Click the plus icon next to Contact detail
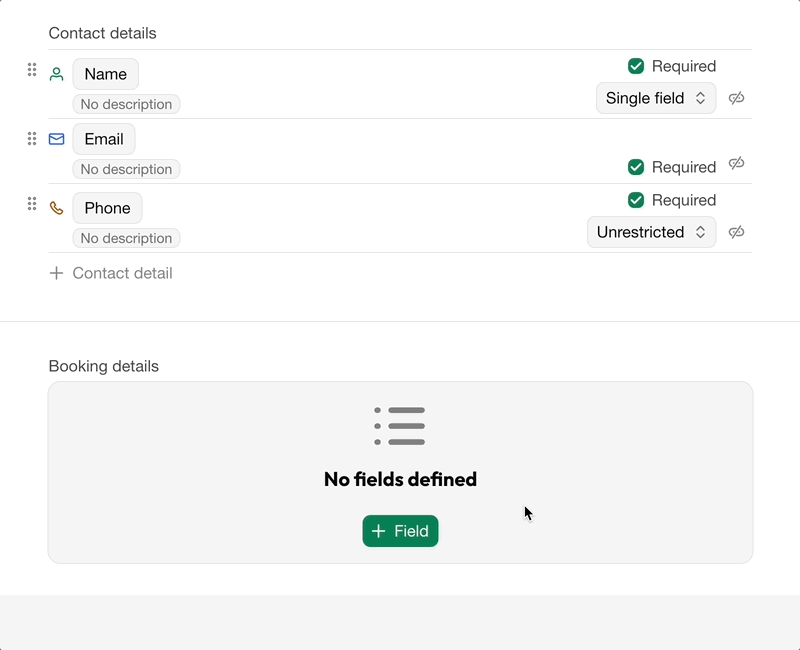 (x=57, y=273)
